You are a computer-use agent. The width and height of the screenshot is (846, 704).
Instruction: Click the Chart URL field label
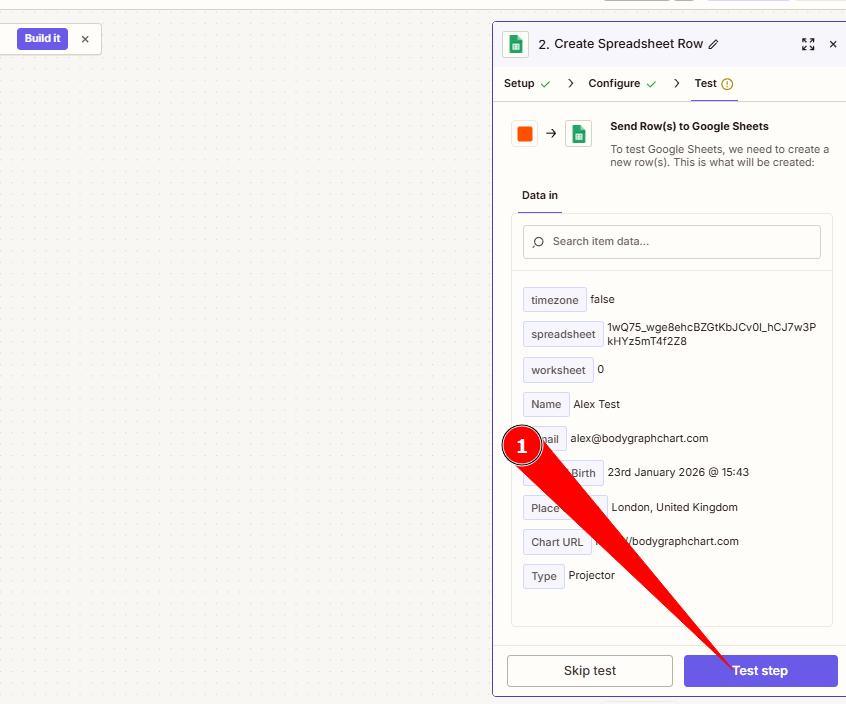click(x=557, y=542)
